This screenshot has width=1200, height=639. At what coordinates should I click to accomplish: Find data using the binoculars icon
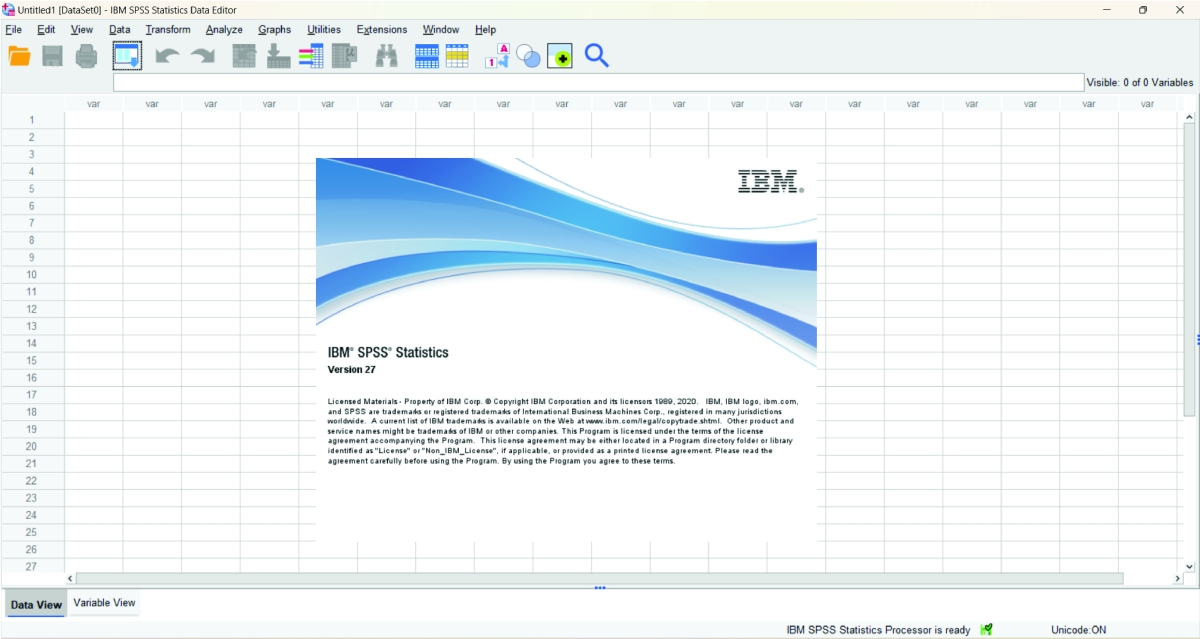[x=387, y=56]
